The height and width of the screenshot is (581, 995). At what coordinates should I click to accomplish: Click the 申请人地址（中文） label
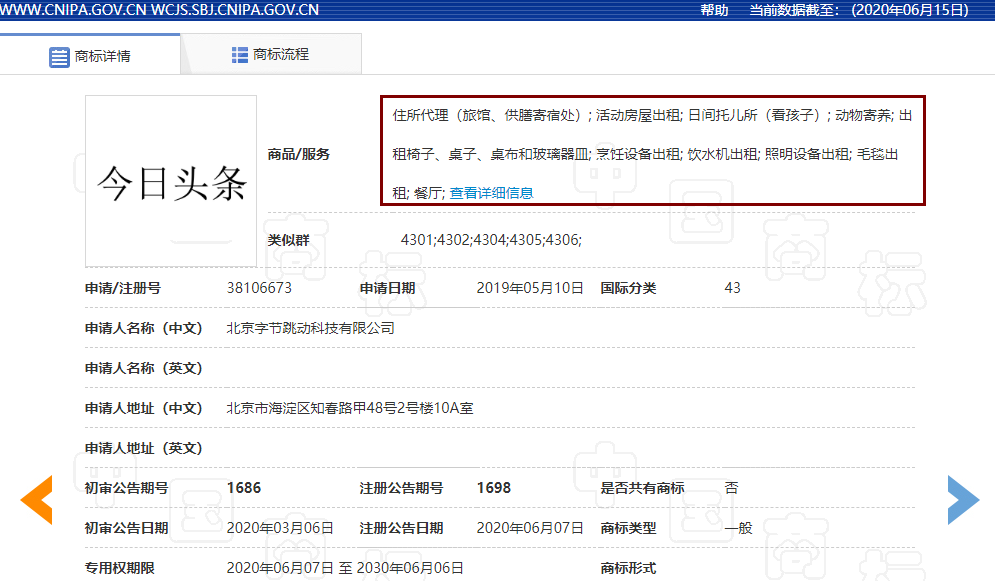[143, 408]
